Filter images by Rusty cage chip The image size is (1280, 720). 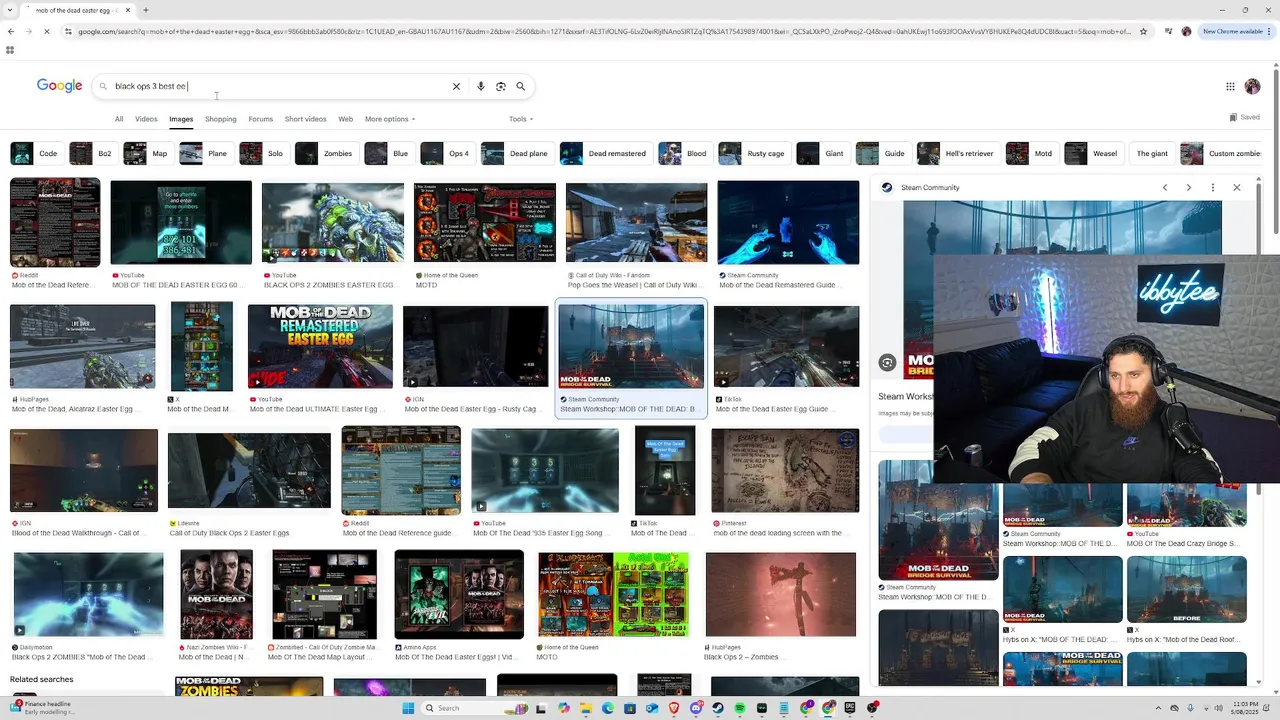[x=753, y=154]
